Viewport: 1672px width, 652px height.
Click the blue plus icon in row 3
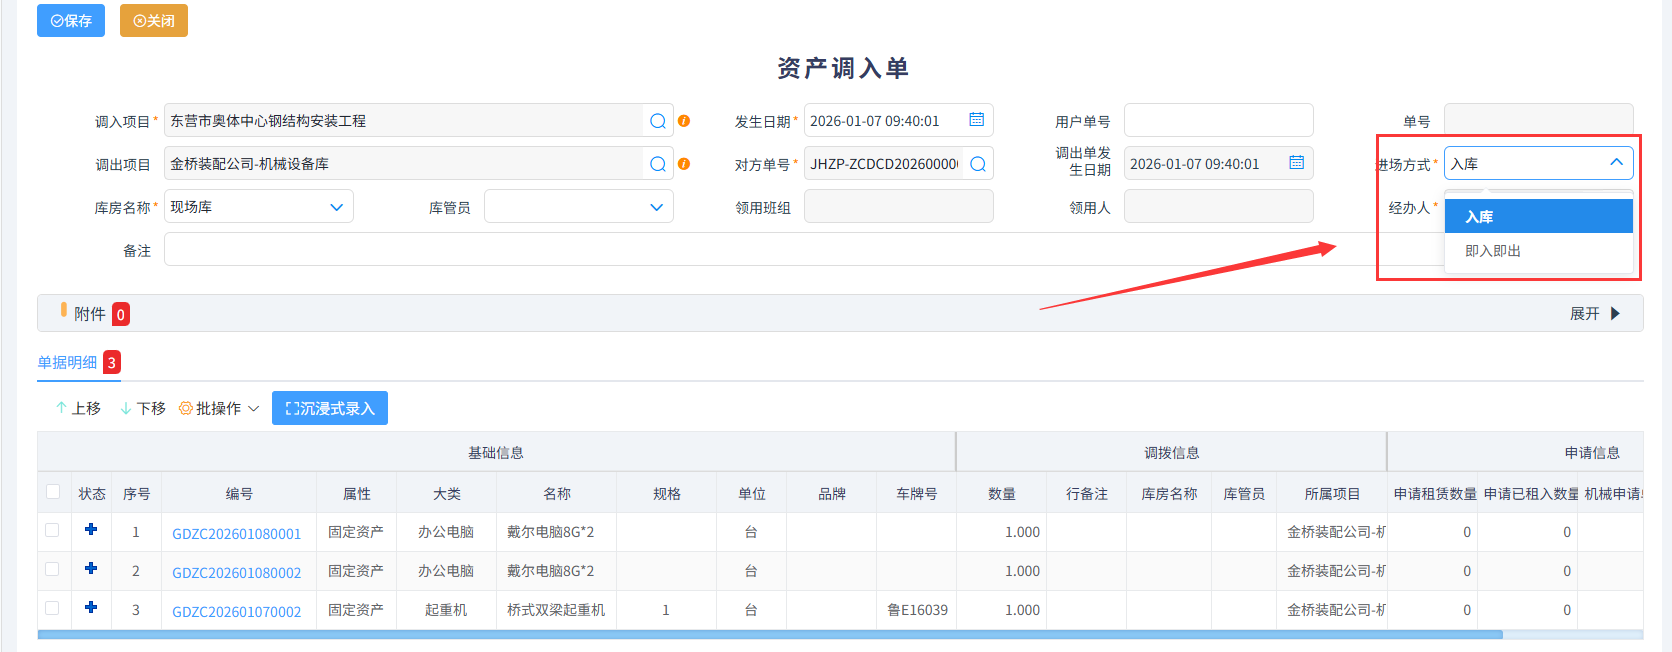click(91, 608)
